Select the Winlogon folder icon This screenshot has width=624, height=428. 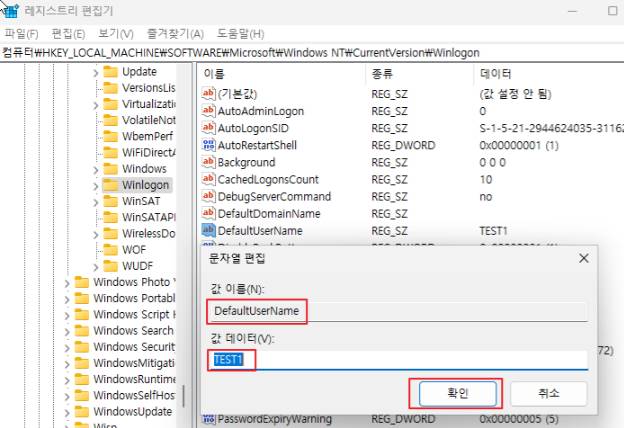(x=111, y=185)
